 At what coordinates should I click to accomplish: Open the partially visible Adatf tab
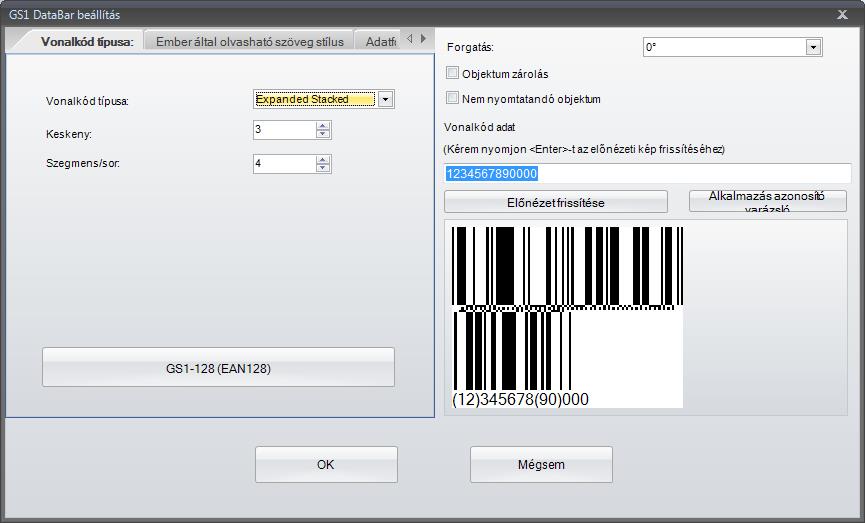[380, 41]
